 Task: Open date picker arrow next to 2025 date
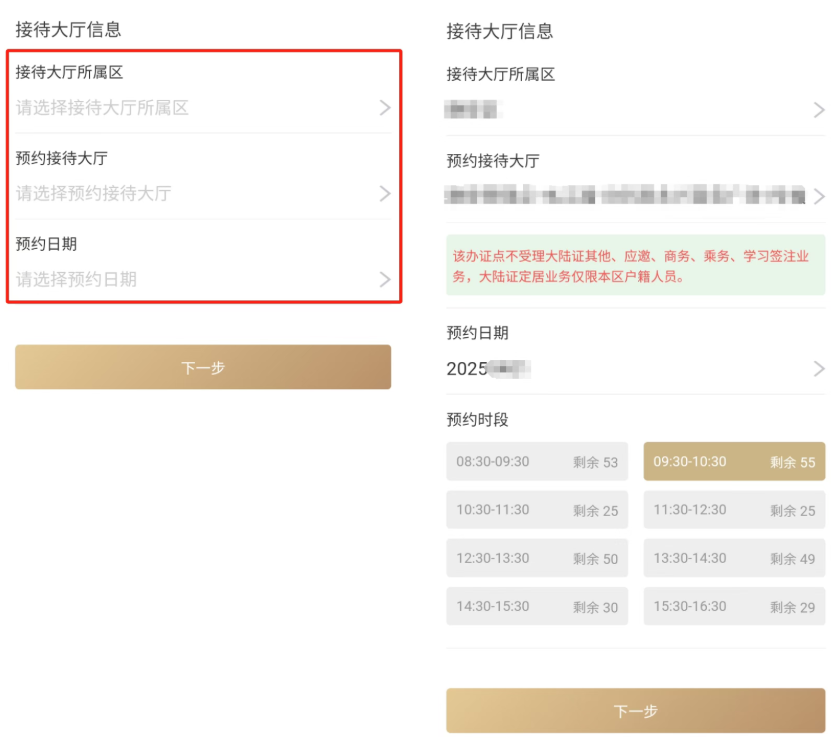[819, 369]
